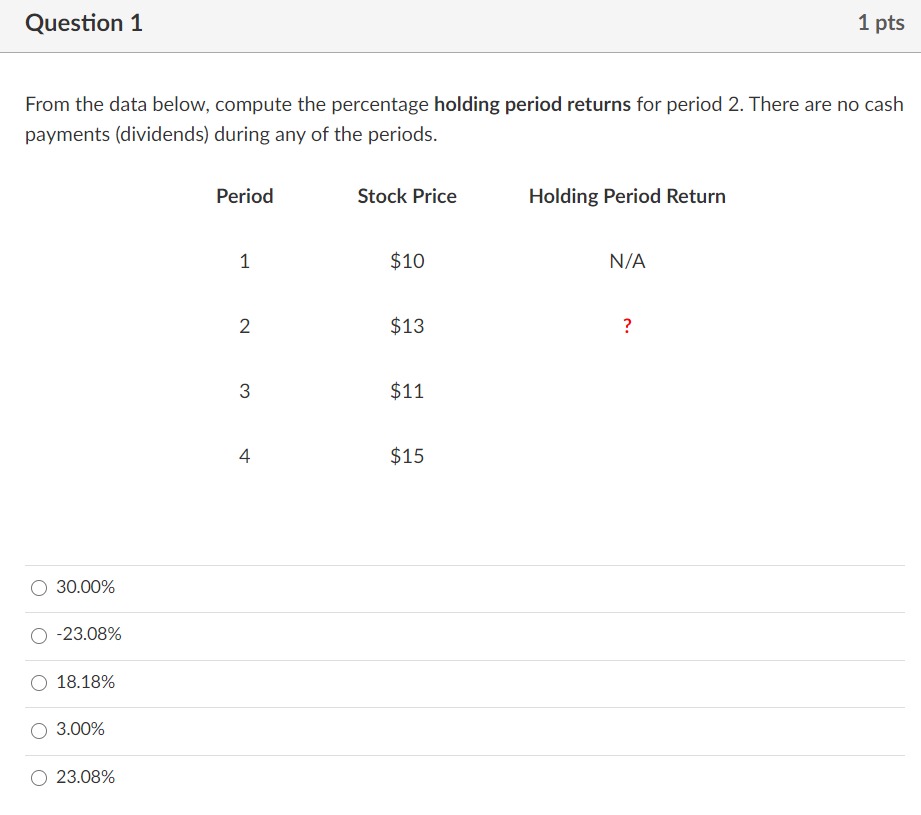Click the Period column header
Screen dimensions: 921x815
(244, 197)
